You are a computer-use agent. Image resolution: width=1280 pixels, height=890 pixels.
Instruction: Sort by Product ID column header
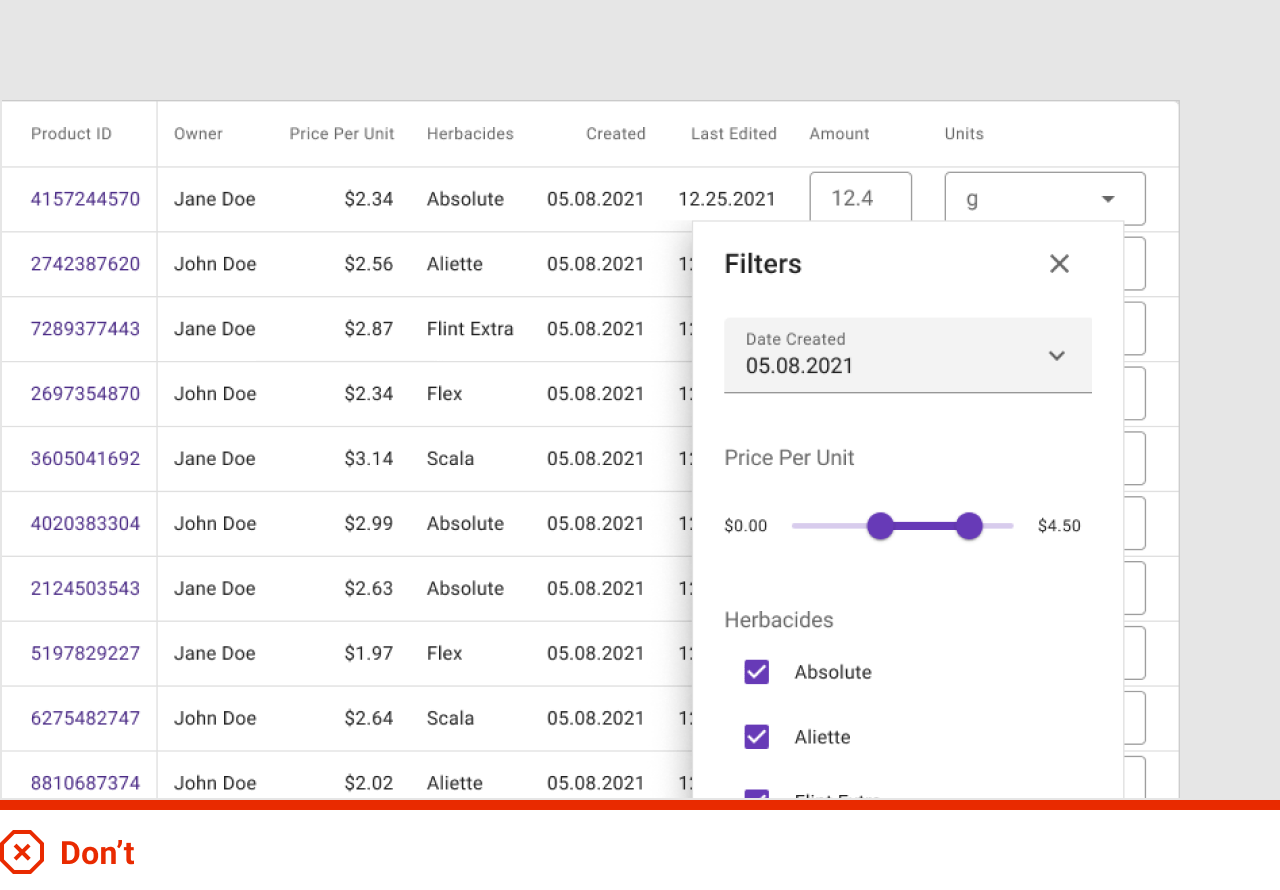click(71, 134)
